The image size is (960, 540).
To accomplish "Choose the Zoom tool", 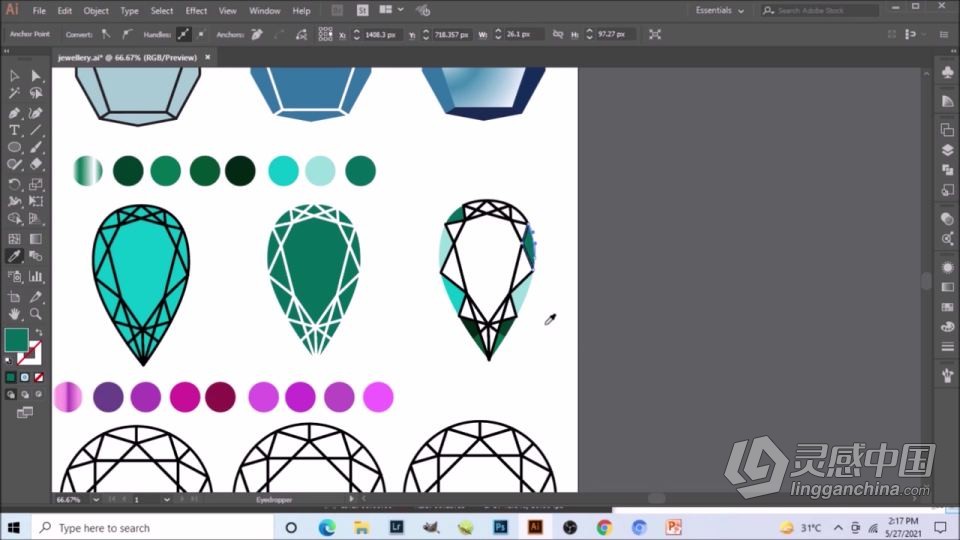I will click(36, 314).
